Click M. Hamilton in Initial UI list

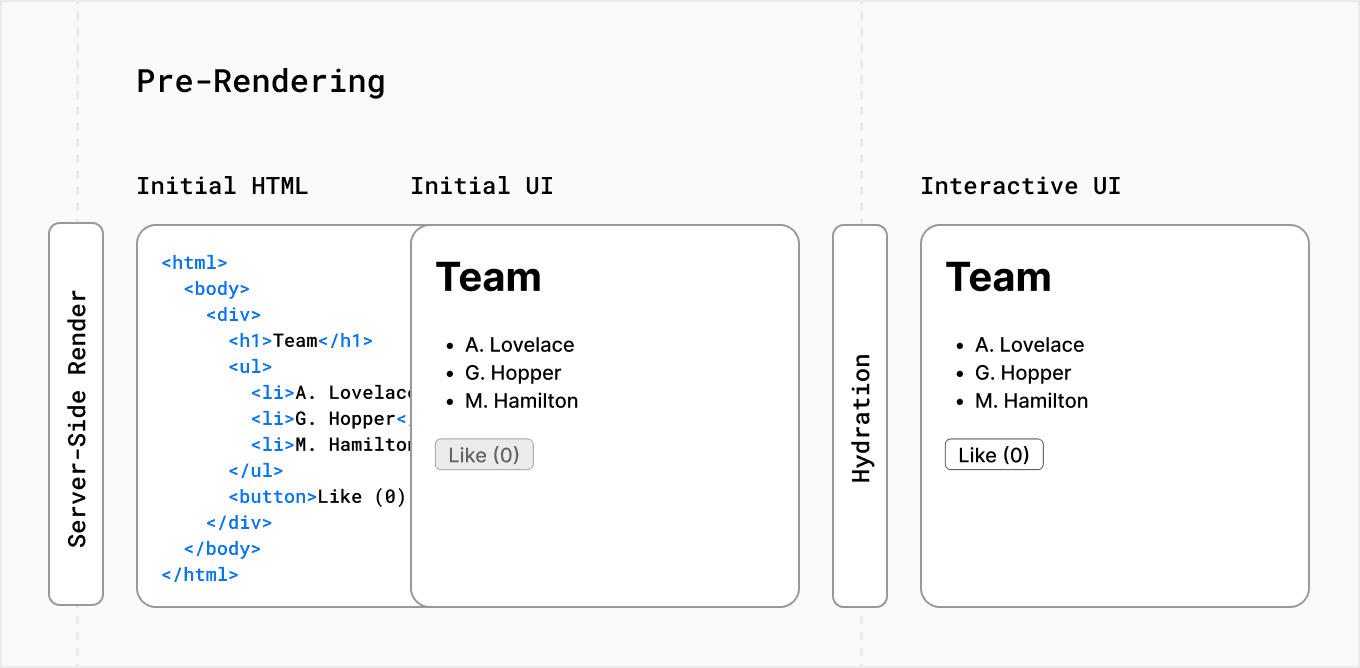[521, 401]
